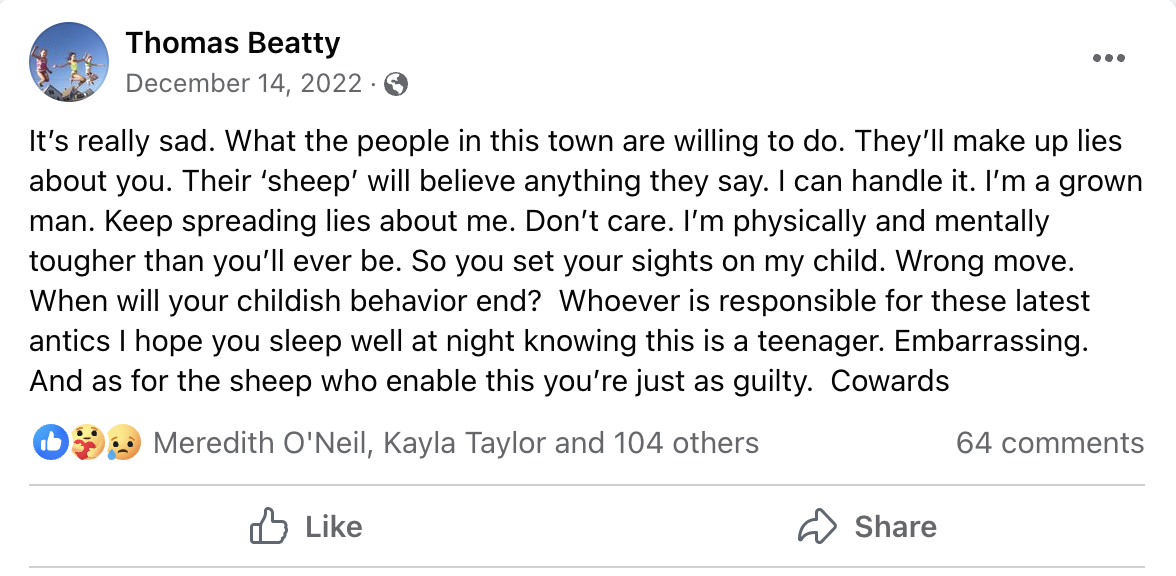The image size is (1176, 576).
Task: Click the share arrow icon
Action: pos(819,527)
